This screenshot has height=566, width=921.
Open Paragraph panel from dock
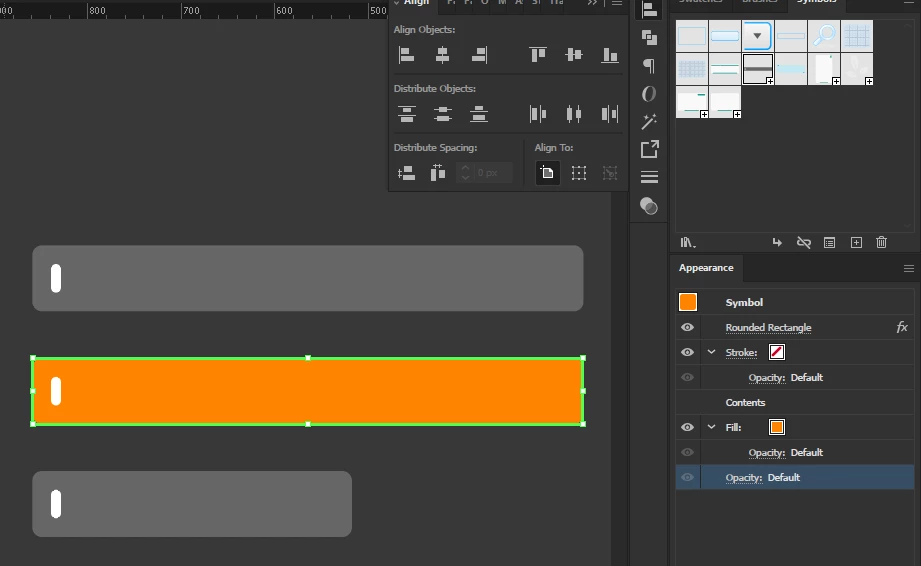click(x=649, y=66)
